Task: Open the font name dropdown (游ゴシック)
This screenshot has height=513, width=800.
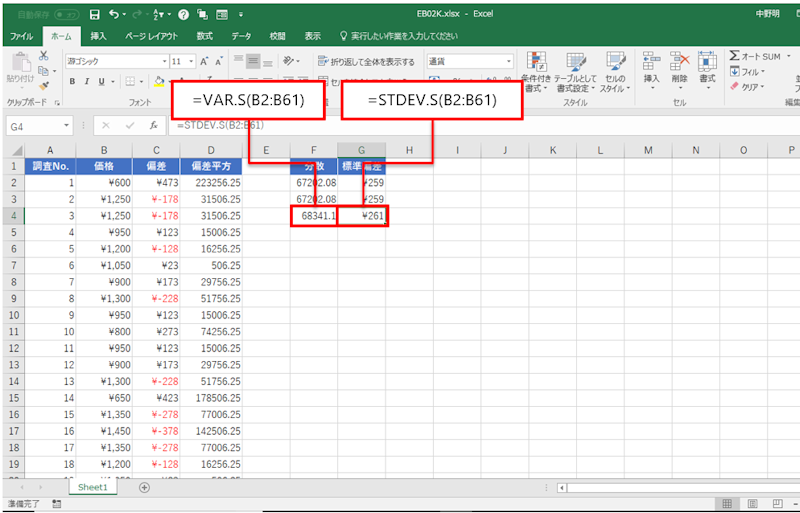Action: pos(115,61)
